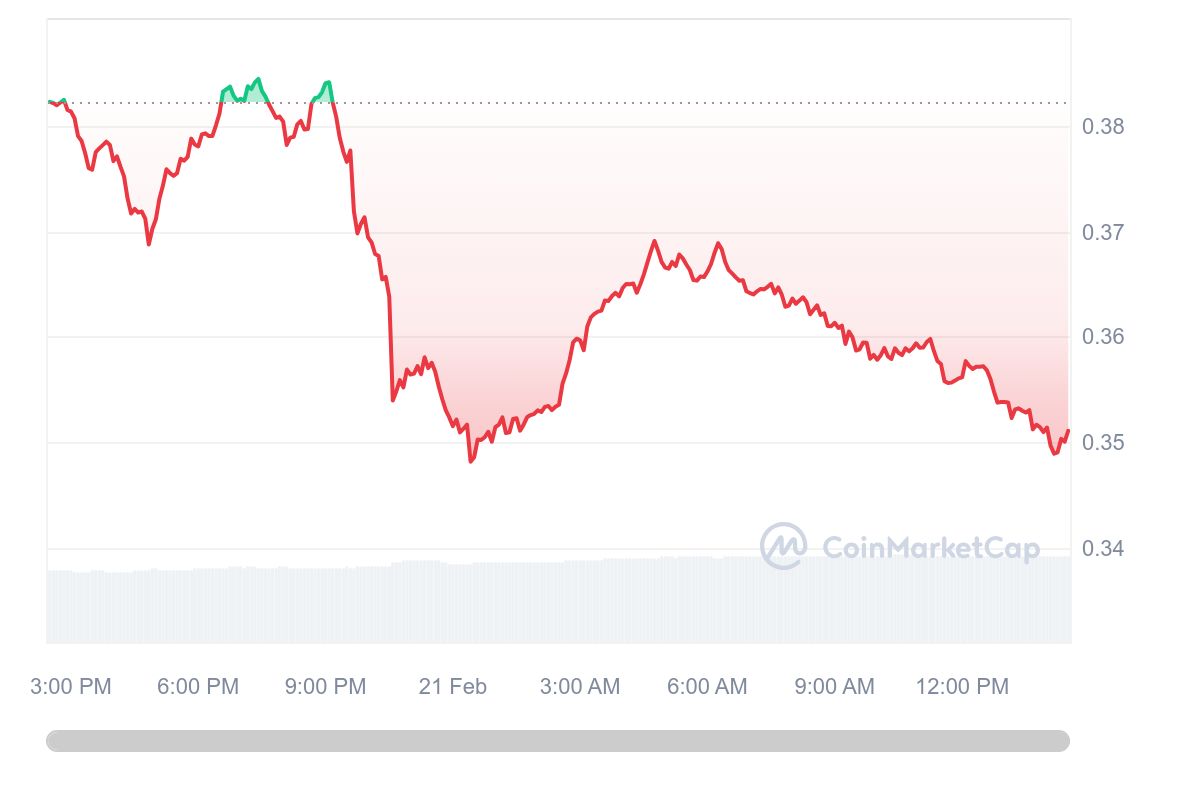Click the 9:00 PM time axis label
1200x800 pixels.
pyautogui.click(x=325, y=687)
